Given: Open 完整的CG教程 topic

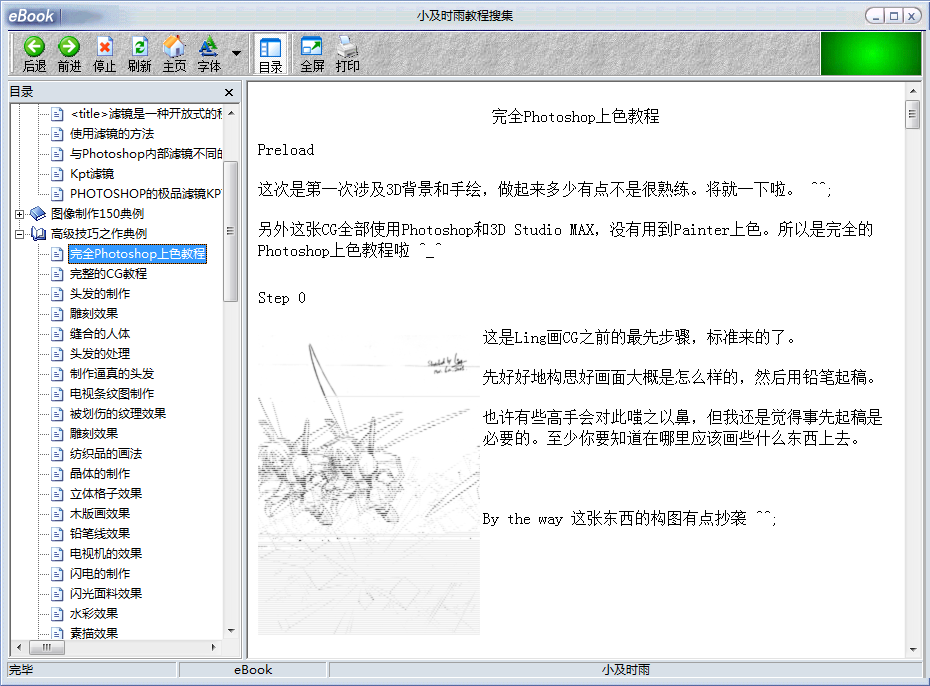Looking at the screenshot, I should [x=109, y=274].
